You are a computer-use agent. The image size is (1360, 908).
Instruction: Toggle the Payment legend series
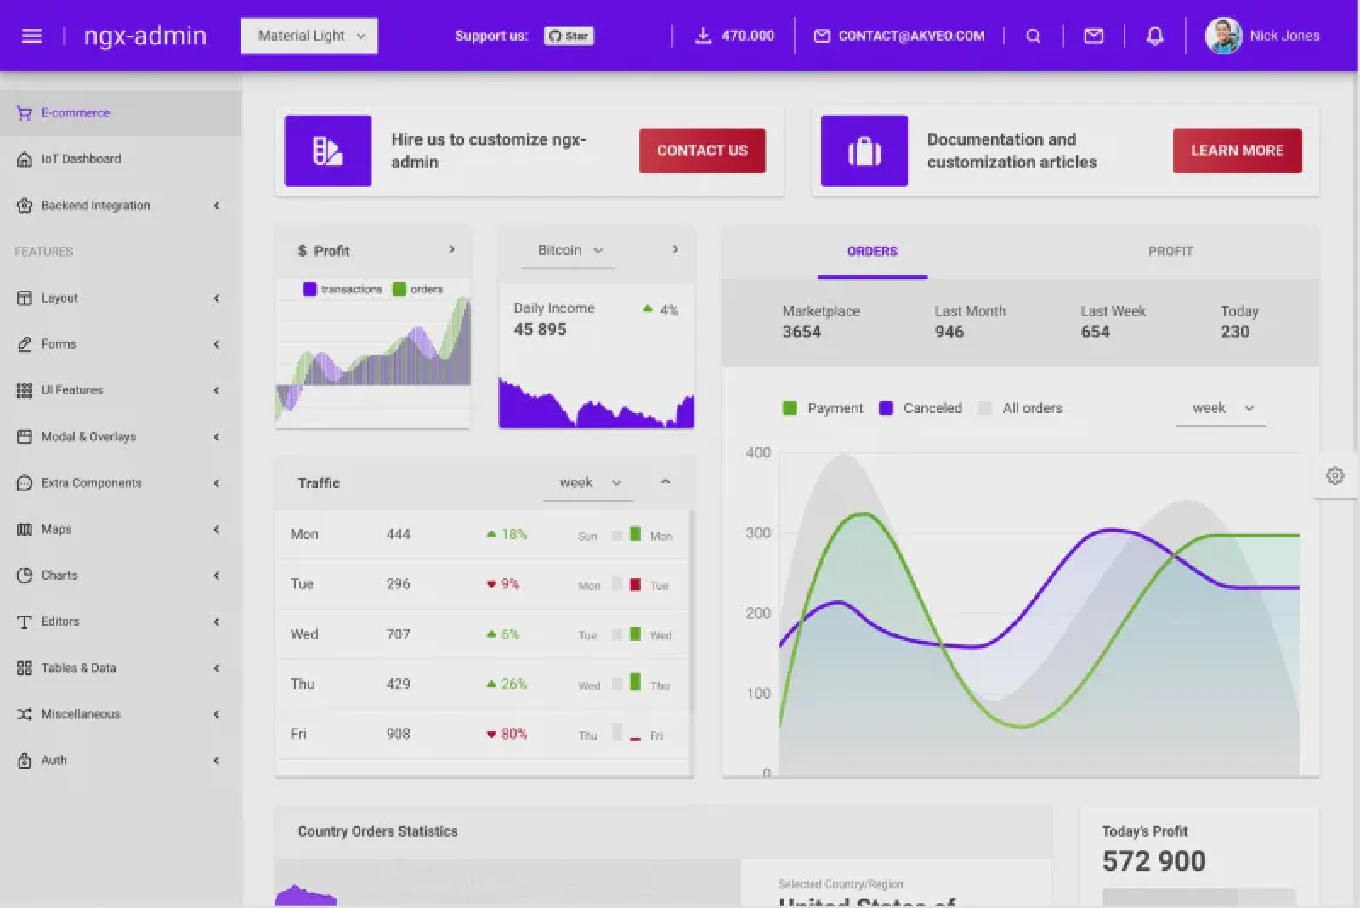(x=822, y=408)
